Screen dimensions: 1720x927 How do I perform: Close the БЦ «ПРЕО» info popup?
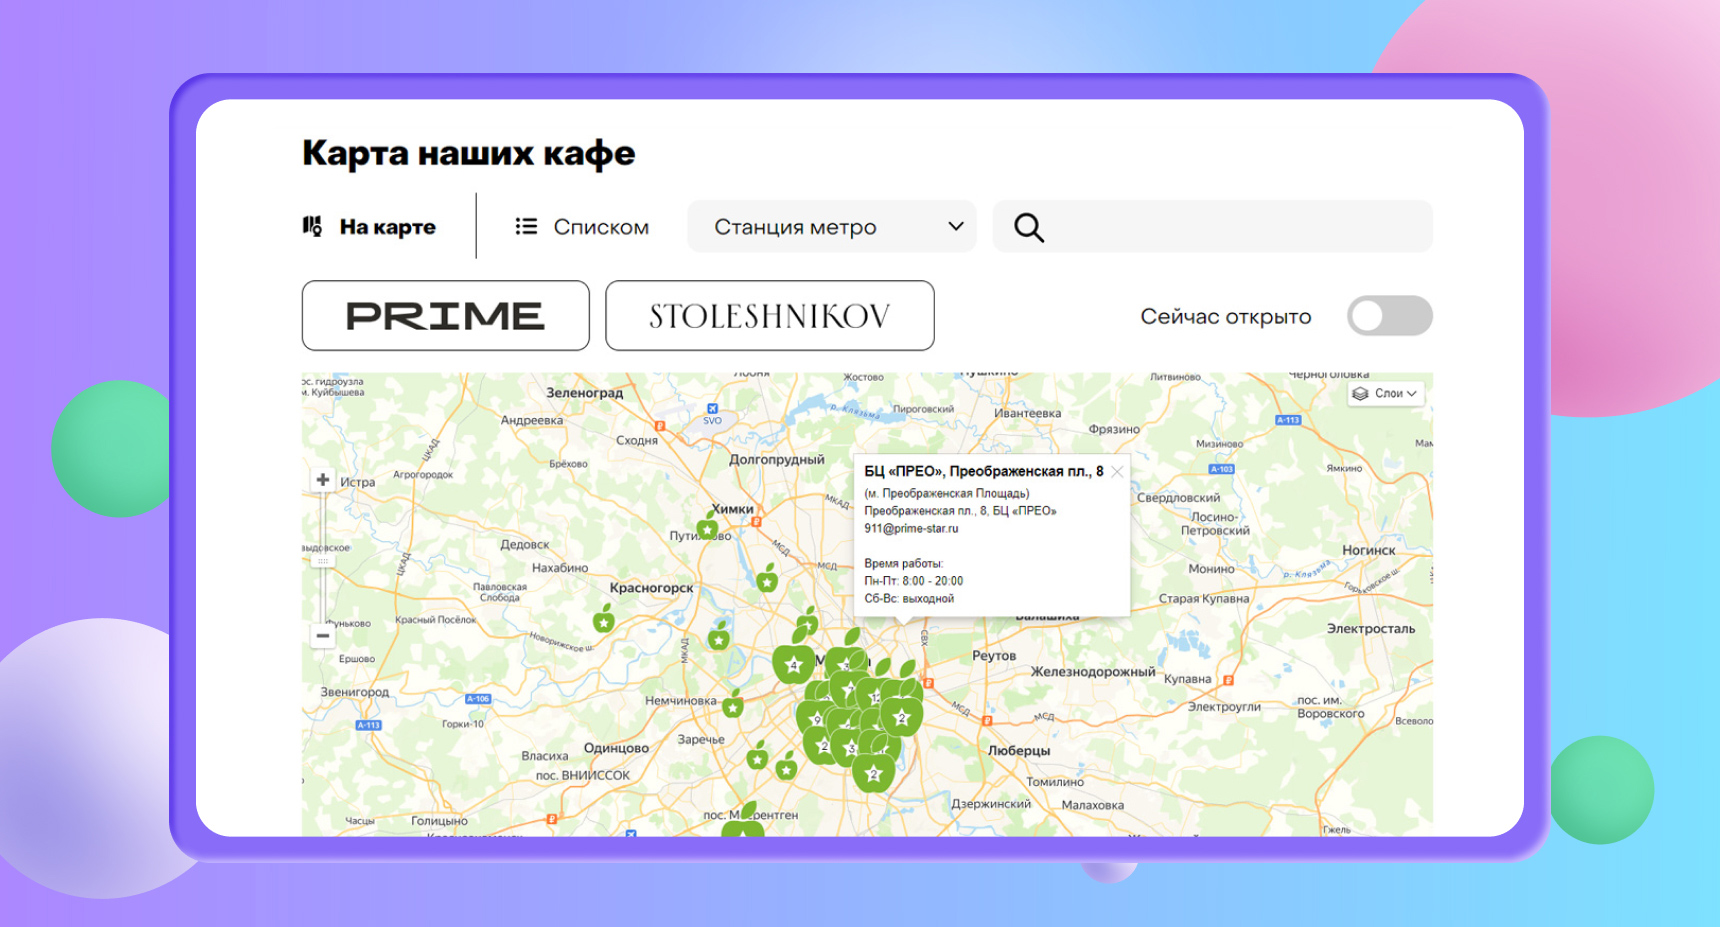(x=1117, y=472)
